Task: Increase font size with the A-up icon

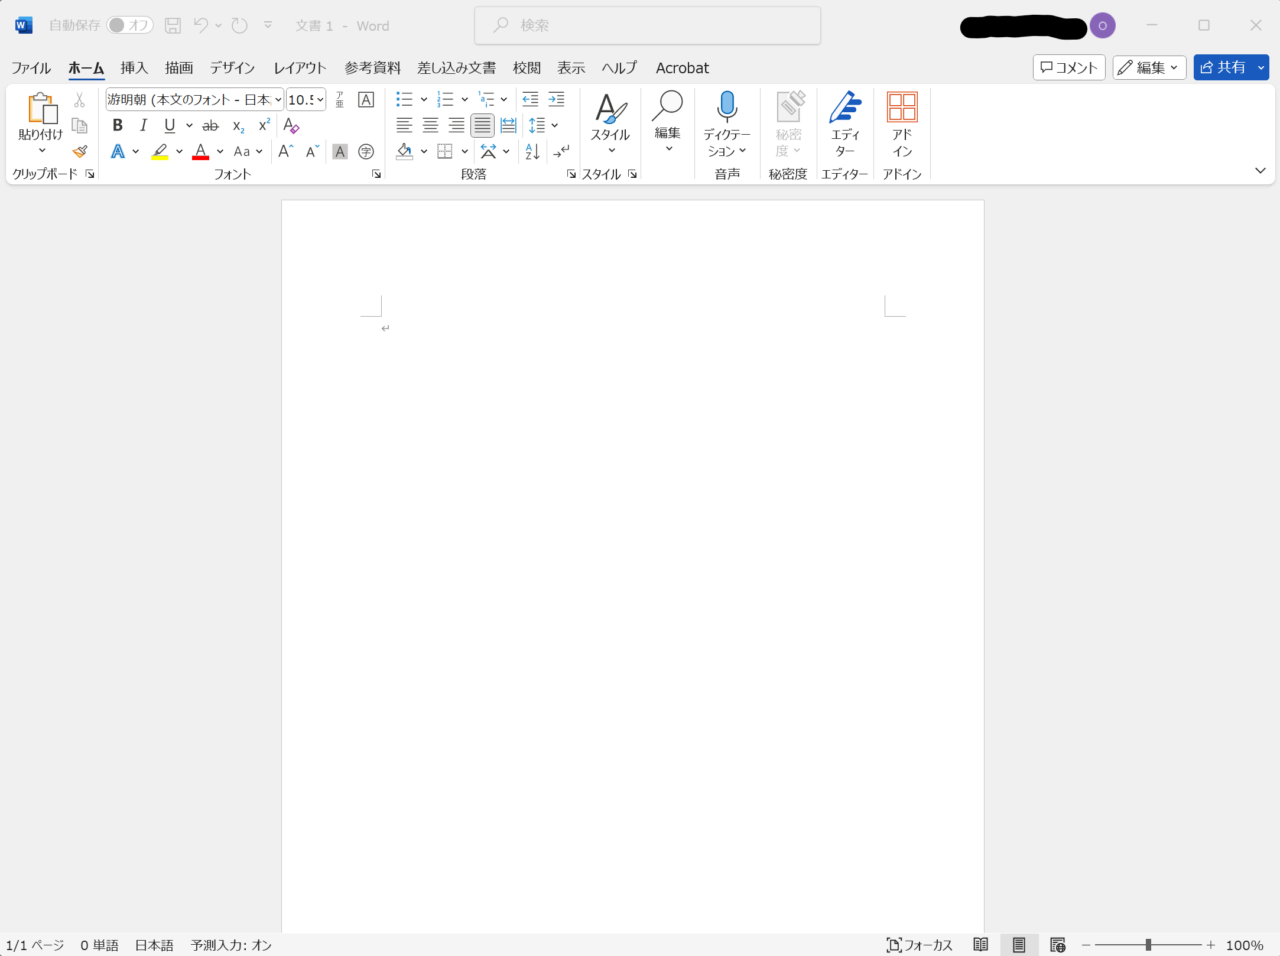Action: 286,151
